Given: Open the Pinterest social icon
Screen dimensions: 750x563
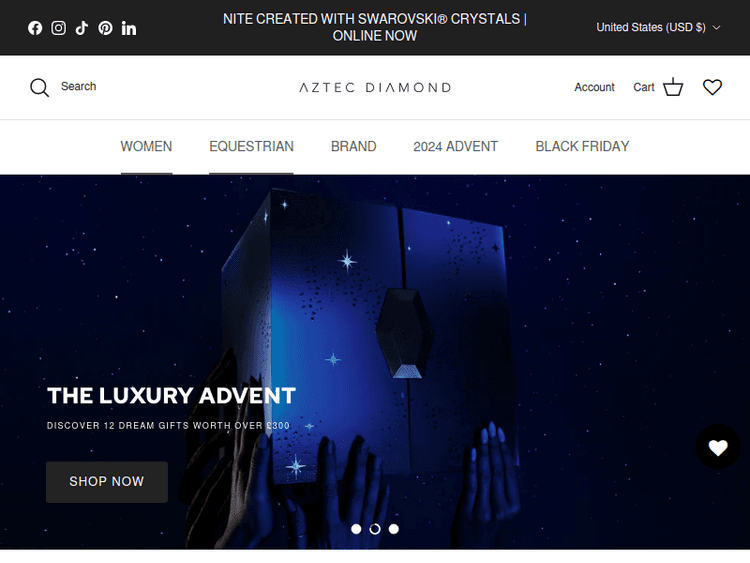Looking at the screenshot, I should pos(105,28).
